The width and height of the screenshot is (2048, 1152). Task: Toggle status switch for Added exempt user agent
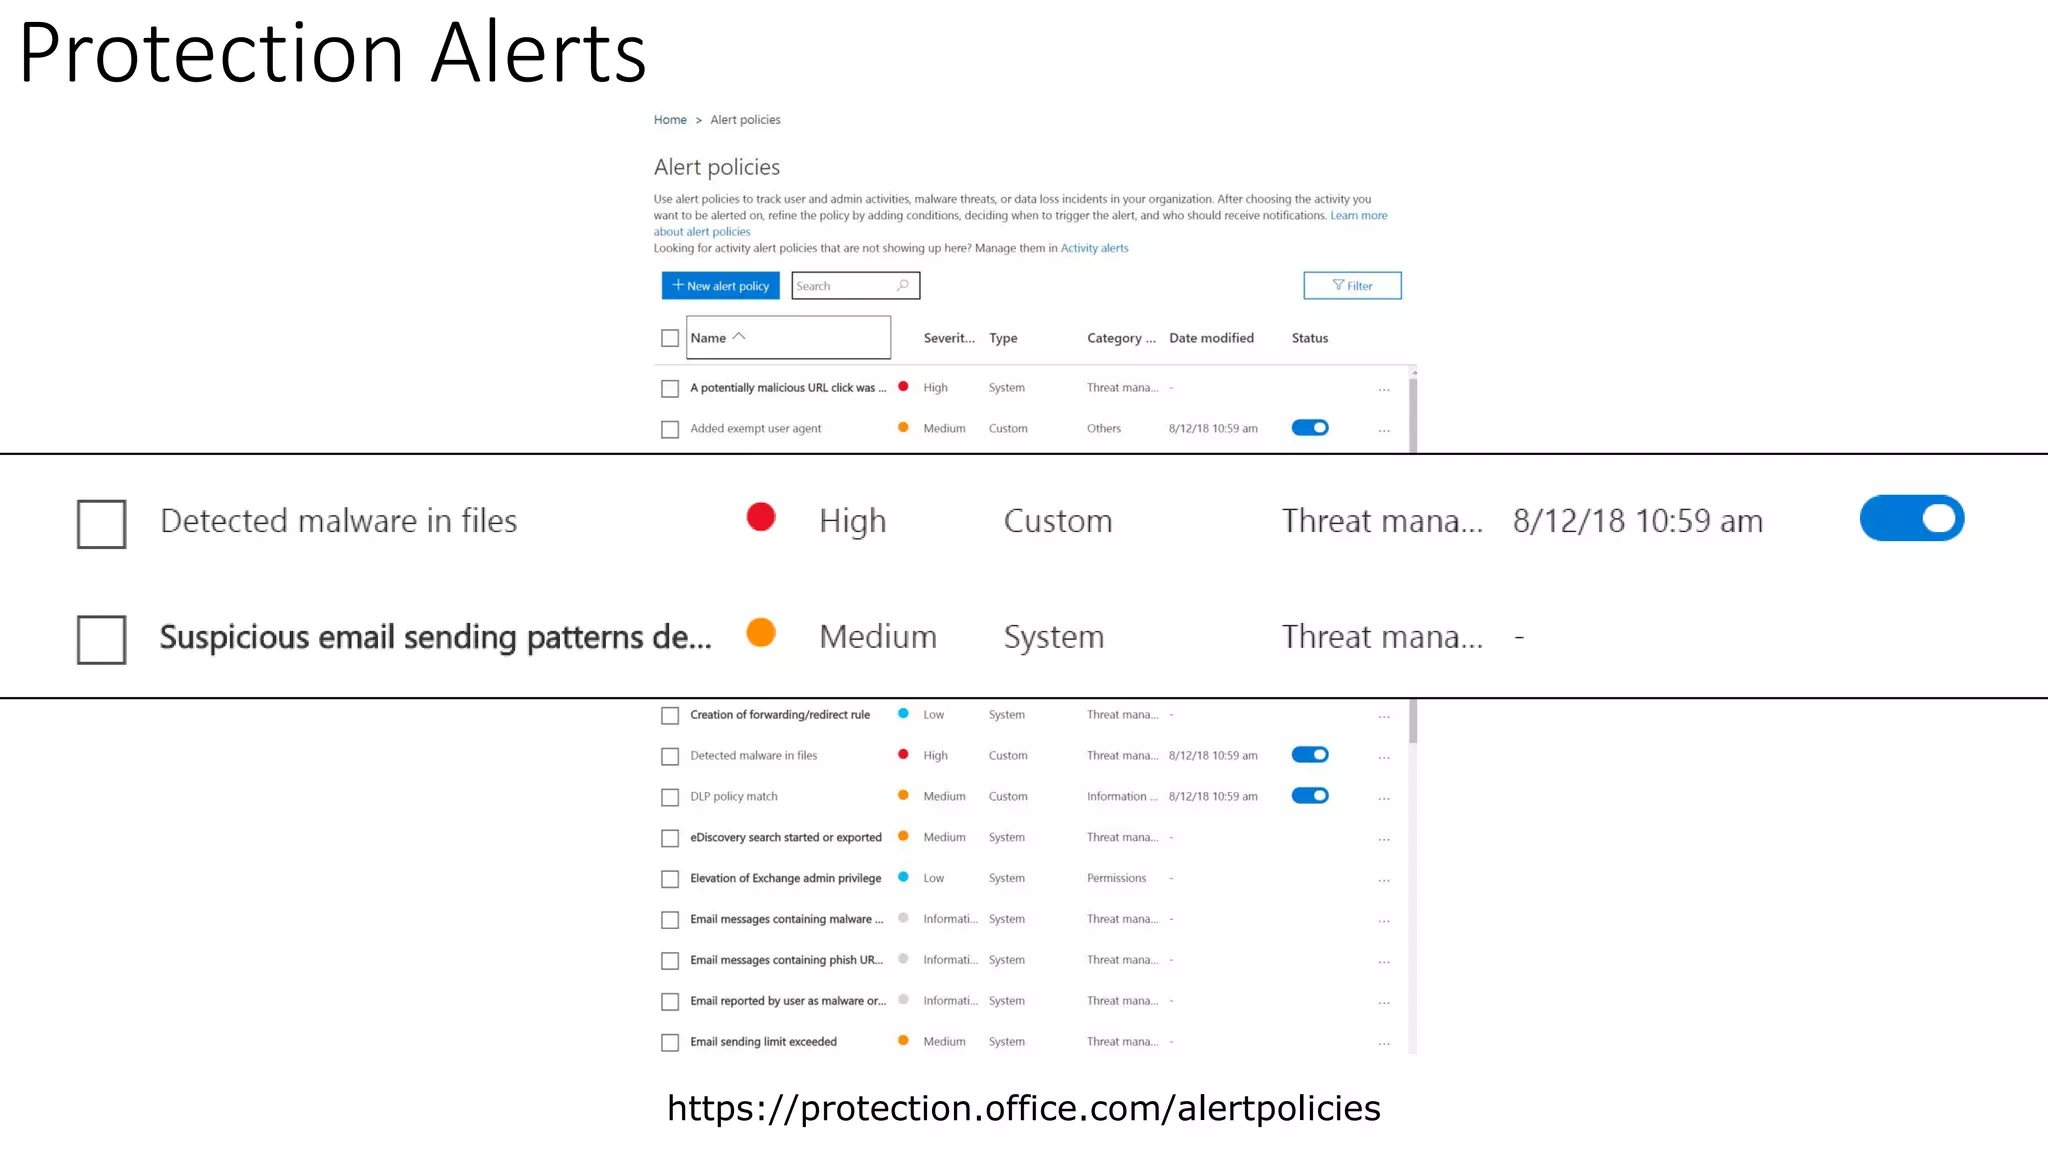pyautogui.click(x=1310, y=428)
